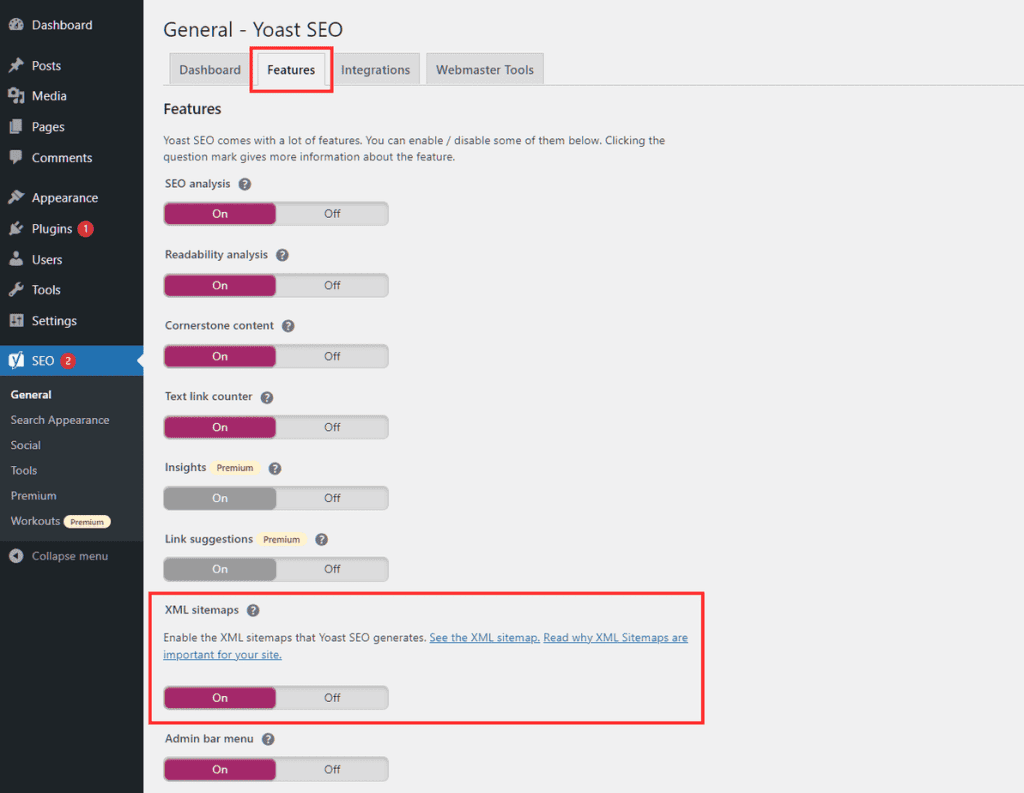Set Insights toggle to On
This screenshot has height=793, width=1024.
pyautogui.click(x=220, y=498)
